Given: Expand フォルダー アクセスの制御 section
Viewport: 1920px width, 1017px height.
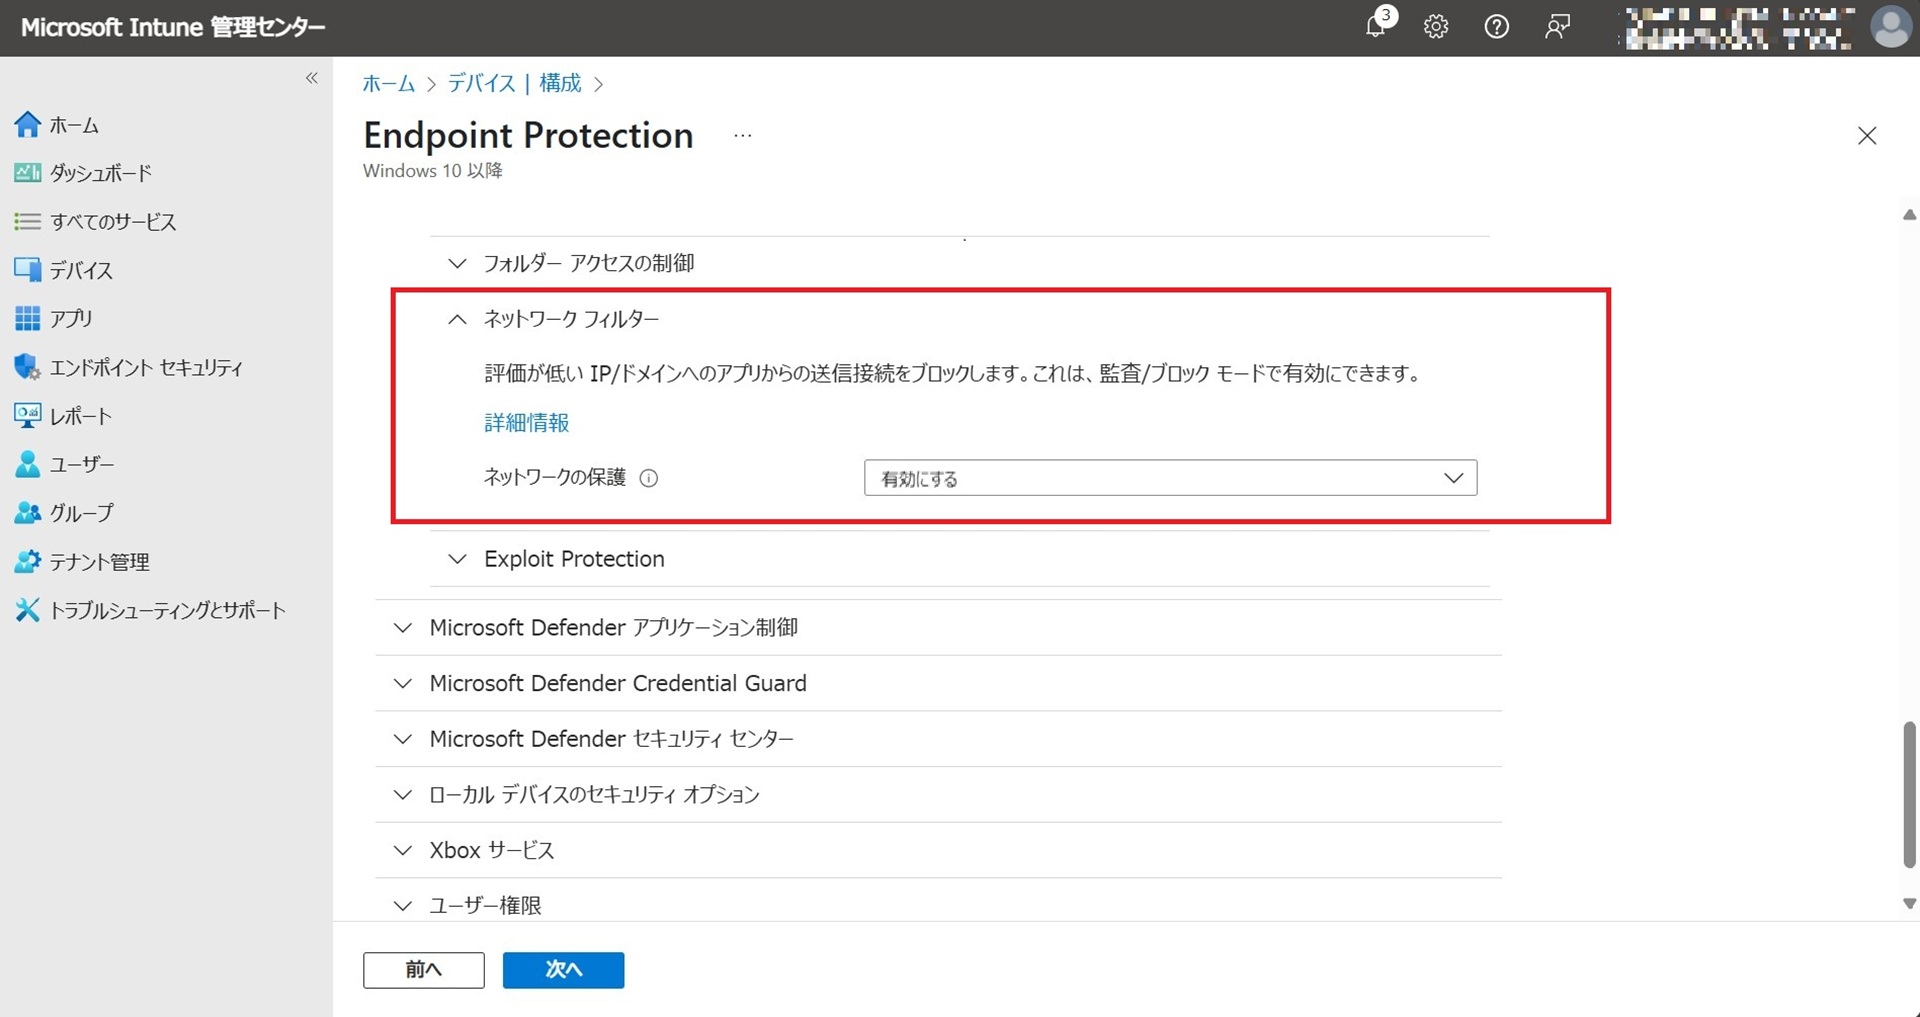Looking at the screenshot, I should [457, 263].
